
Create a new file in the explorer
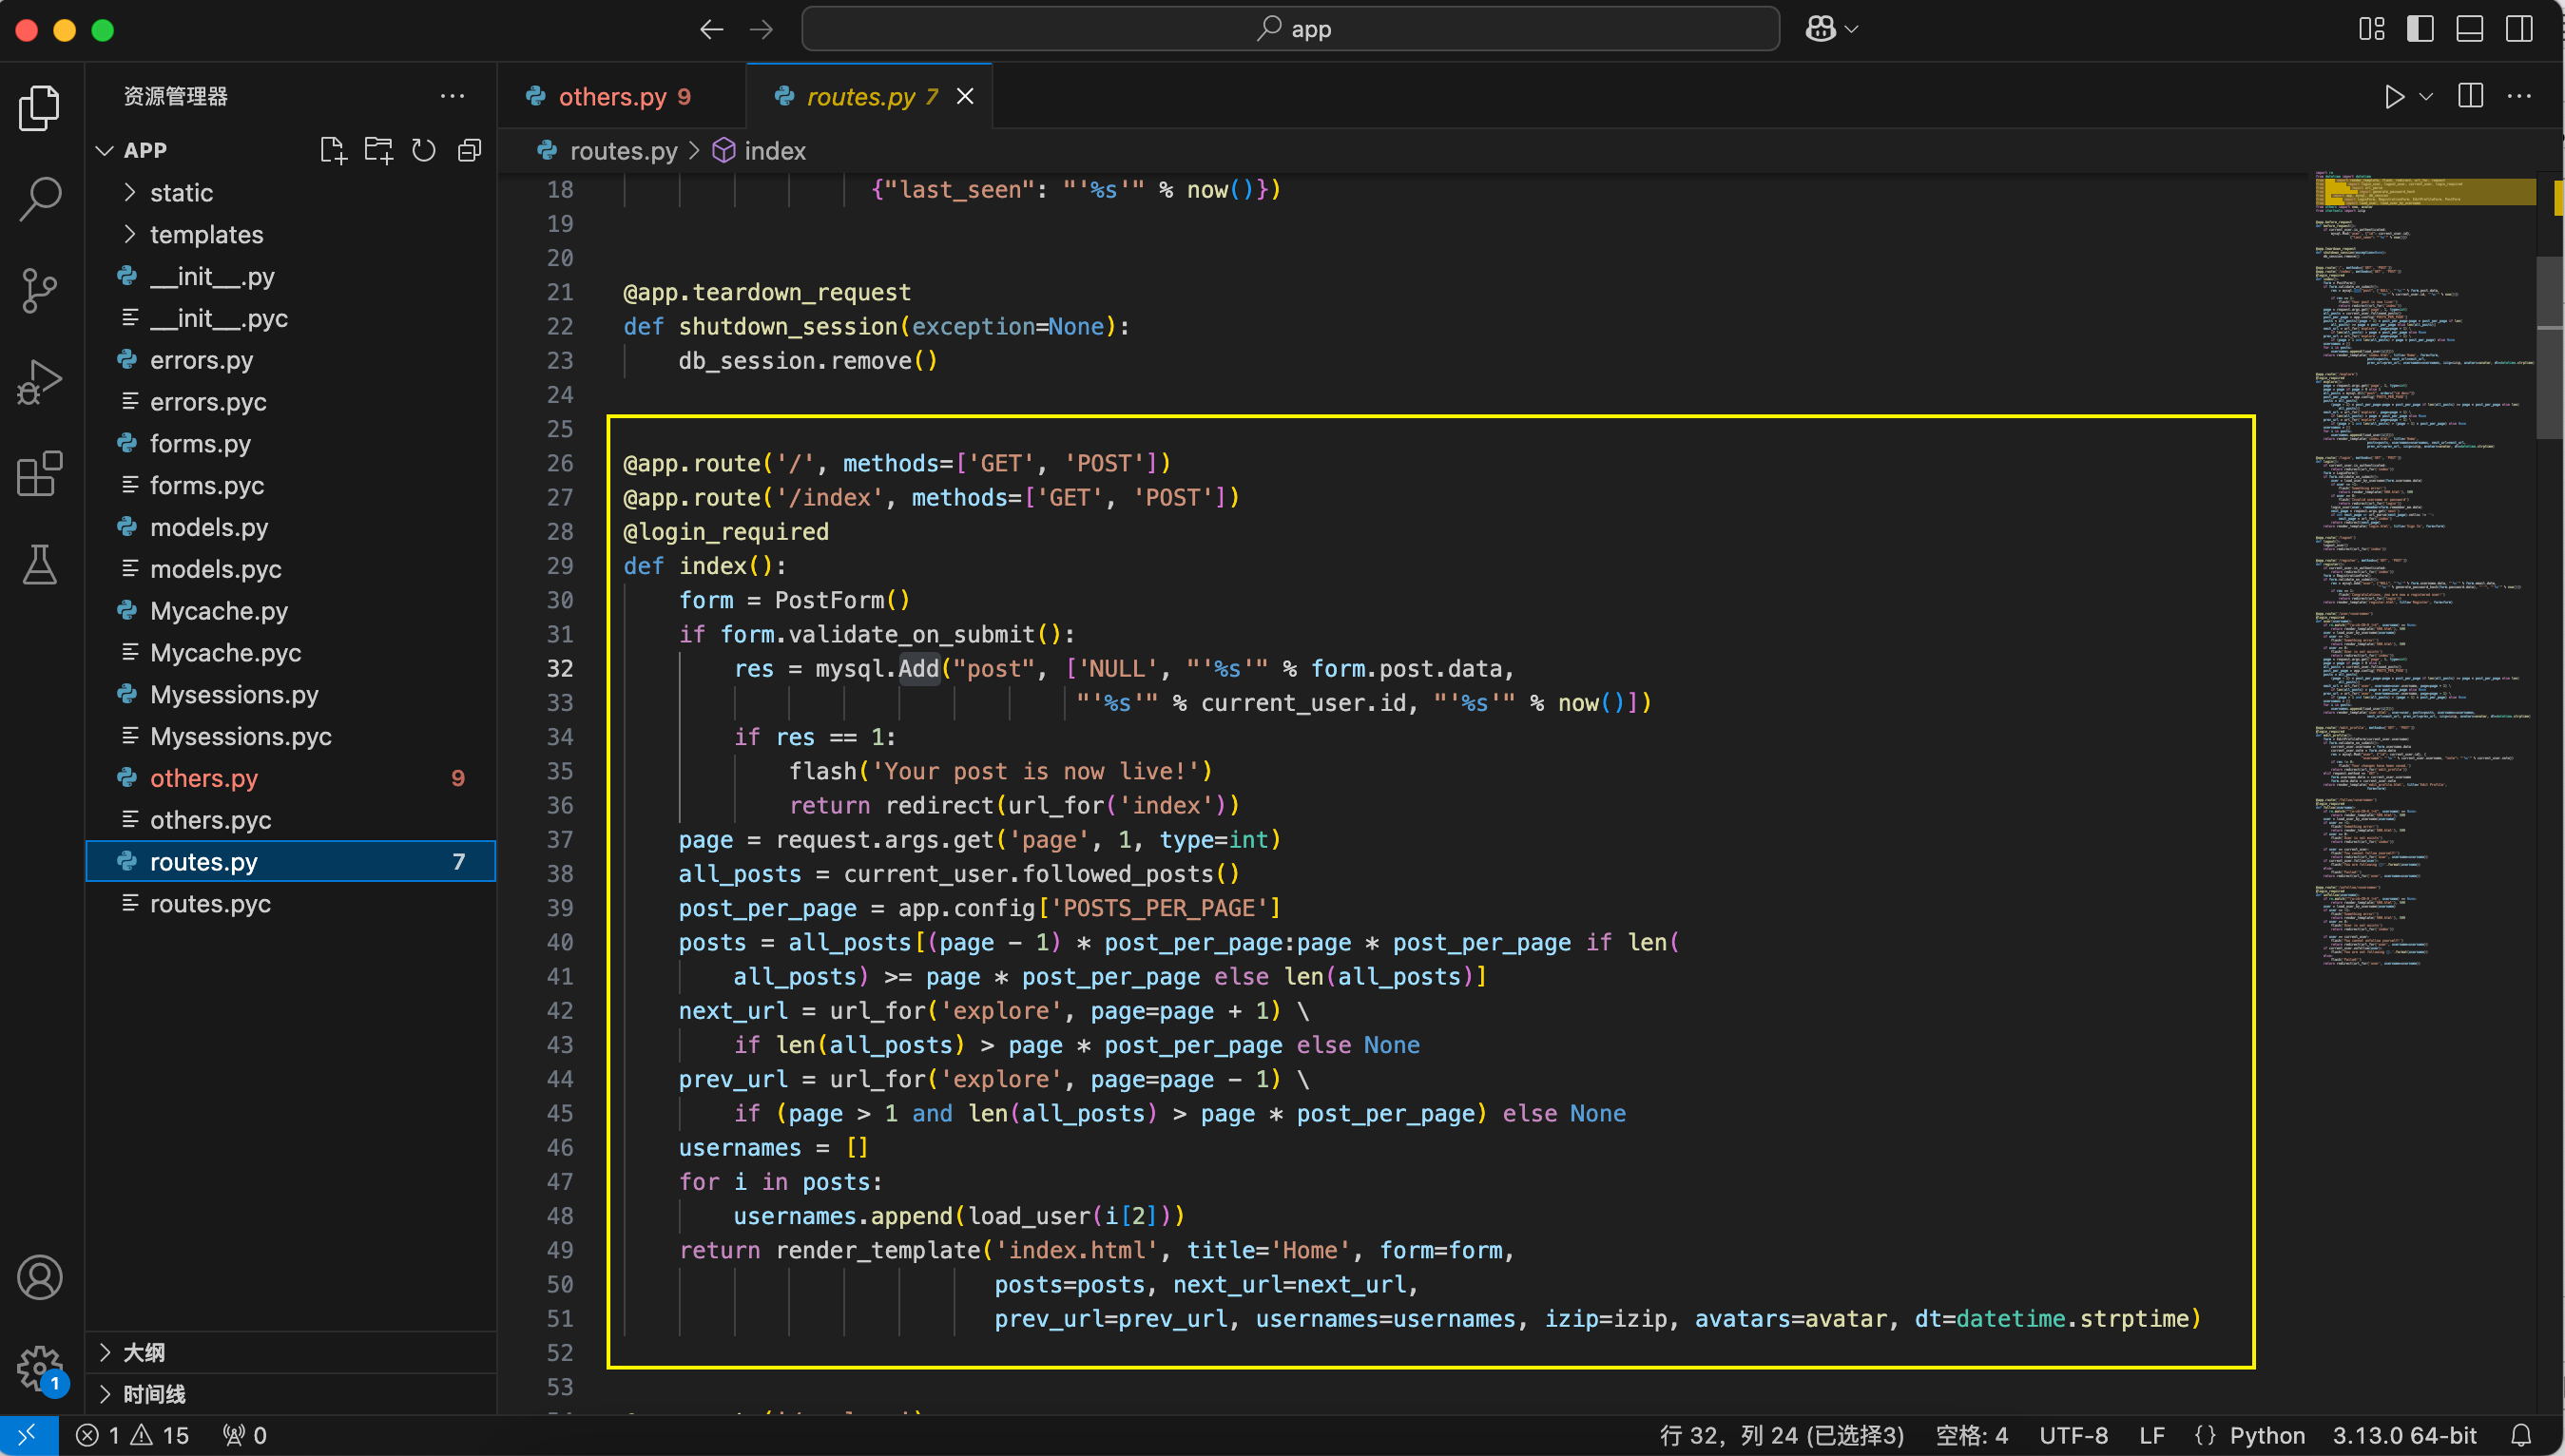333,150
